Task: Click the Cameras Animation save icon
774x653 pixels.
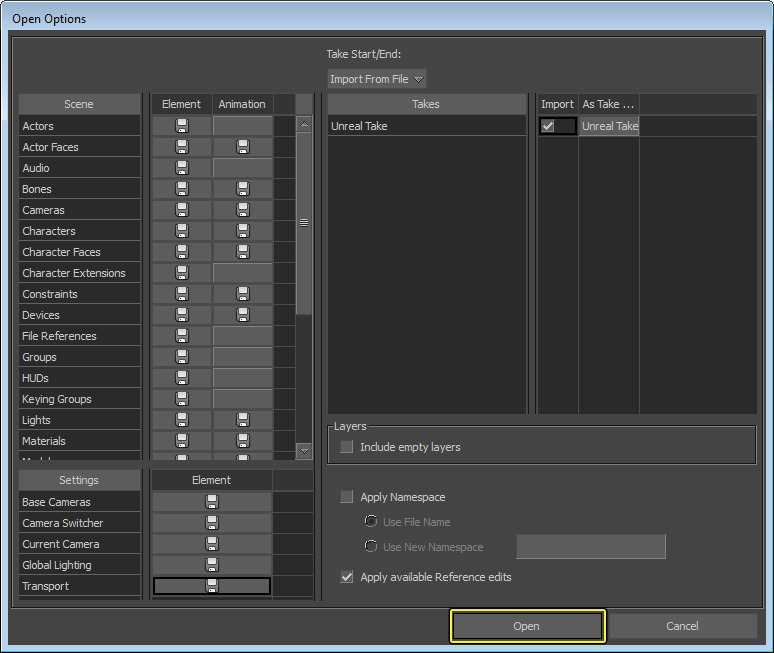Action: 242,210
